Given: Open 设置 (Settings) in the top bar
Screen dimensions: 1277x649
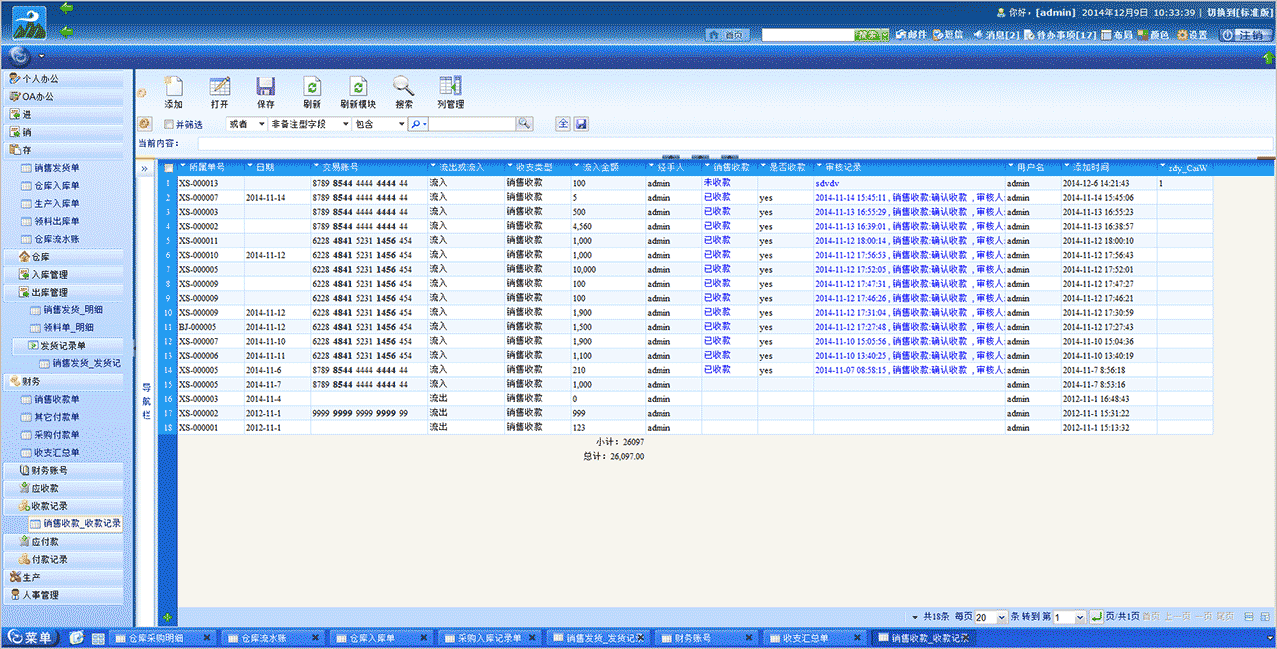Looking at the screenshot, I should click(1191, 35).
